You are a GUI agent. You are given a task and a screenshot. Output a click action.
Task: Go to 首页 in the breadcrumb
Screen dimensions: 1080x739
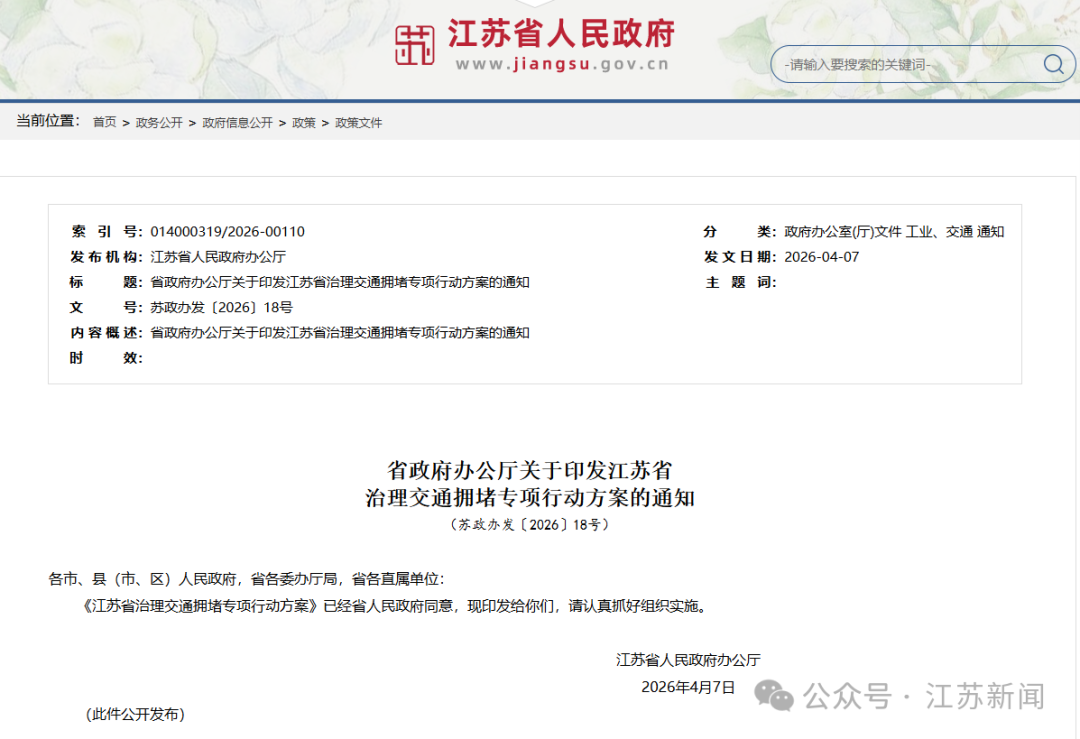click(104, 123)
